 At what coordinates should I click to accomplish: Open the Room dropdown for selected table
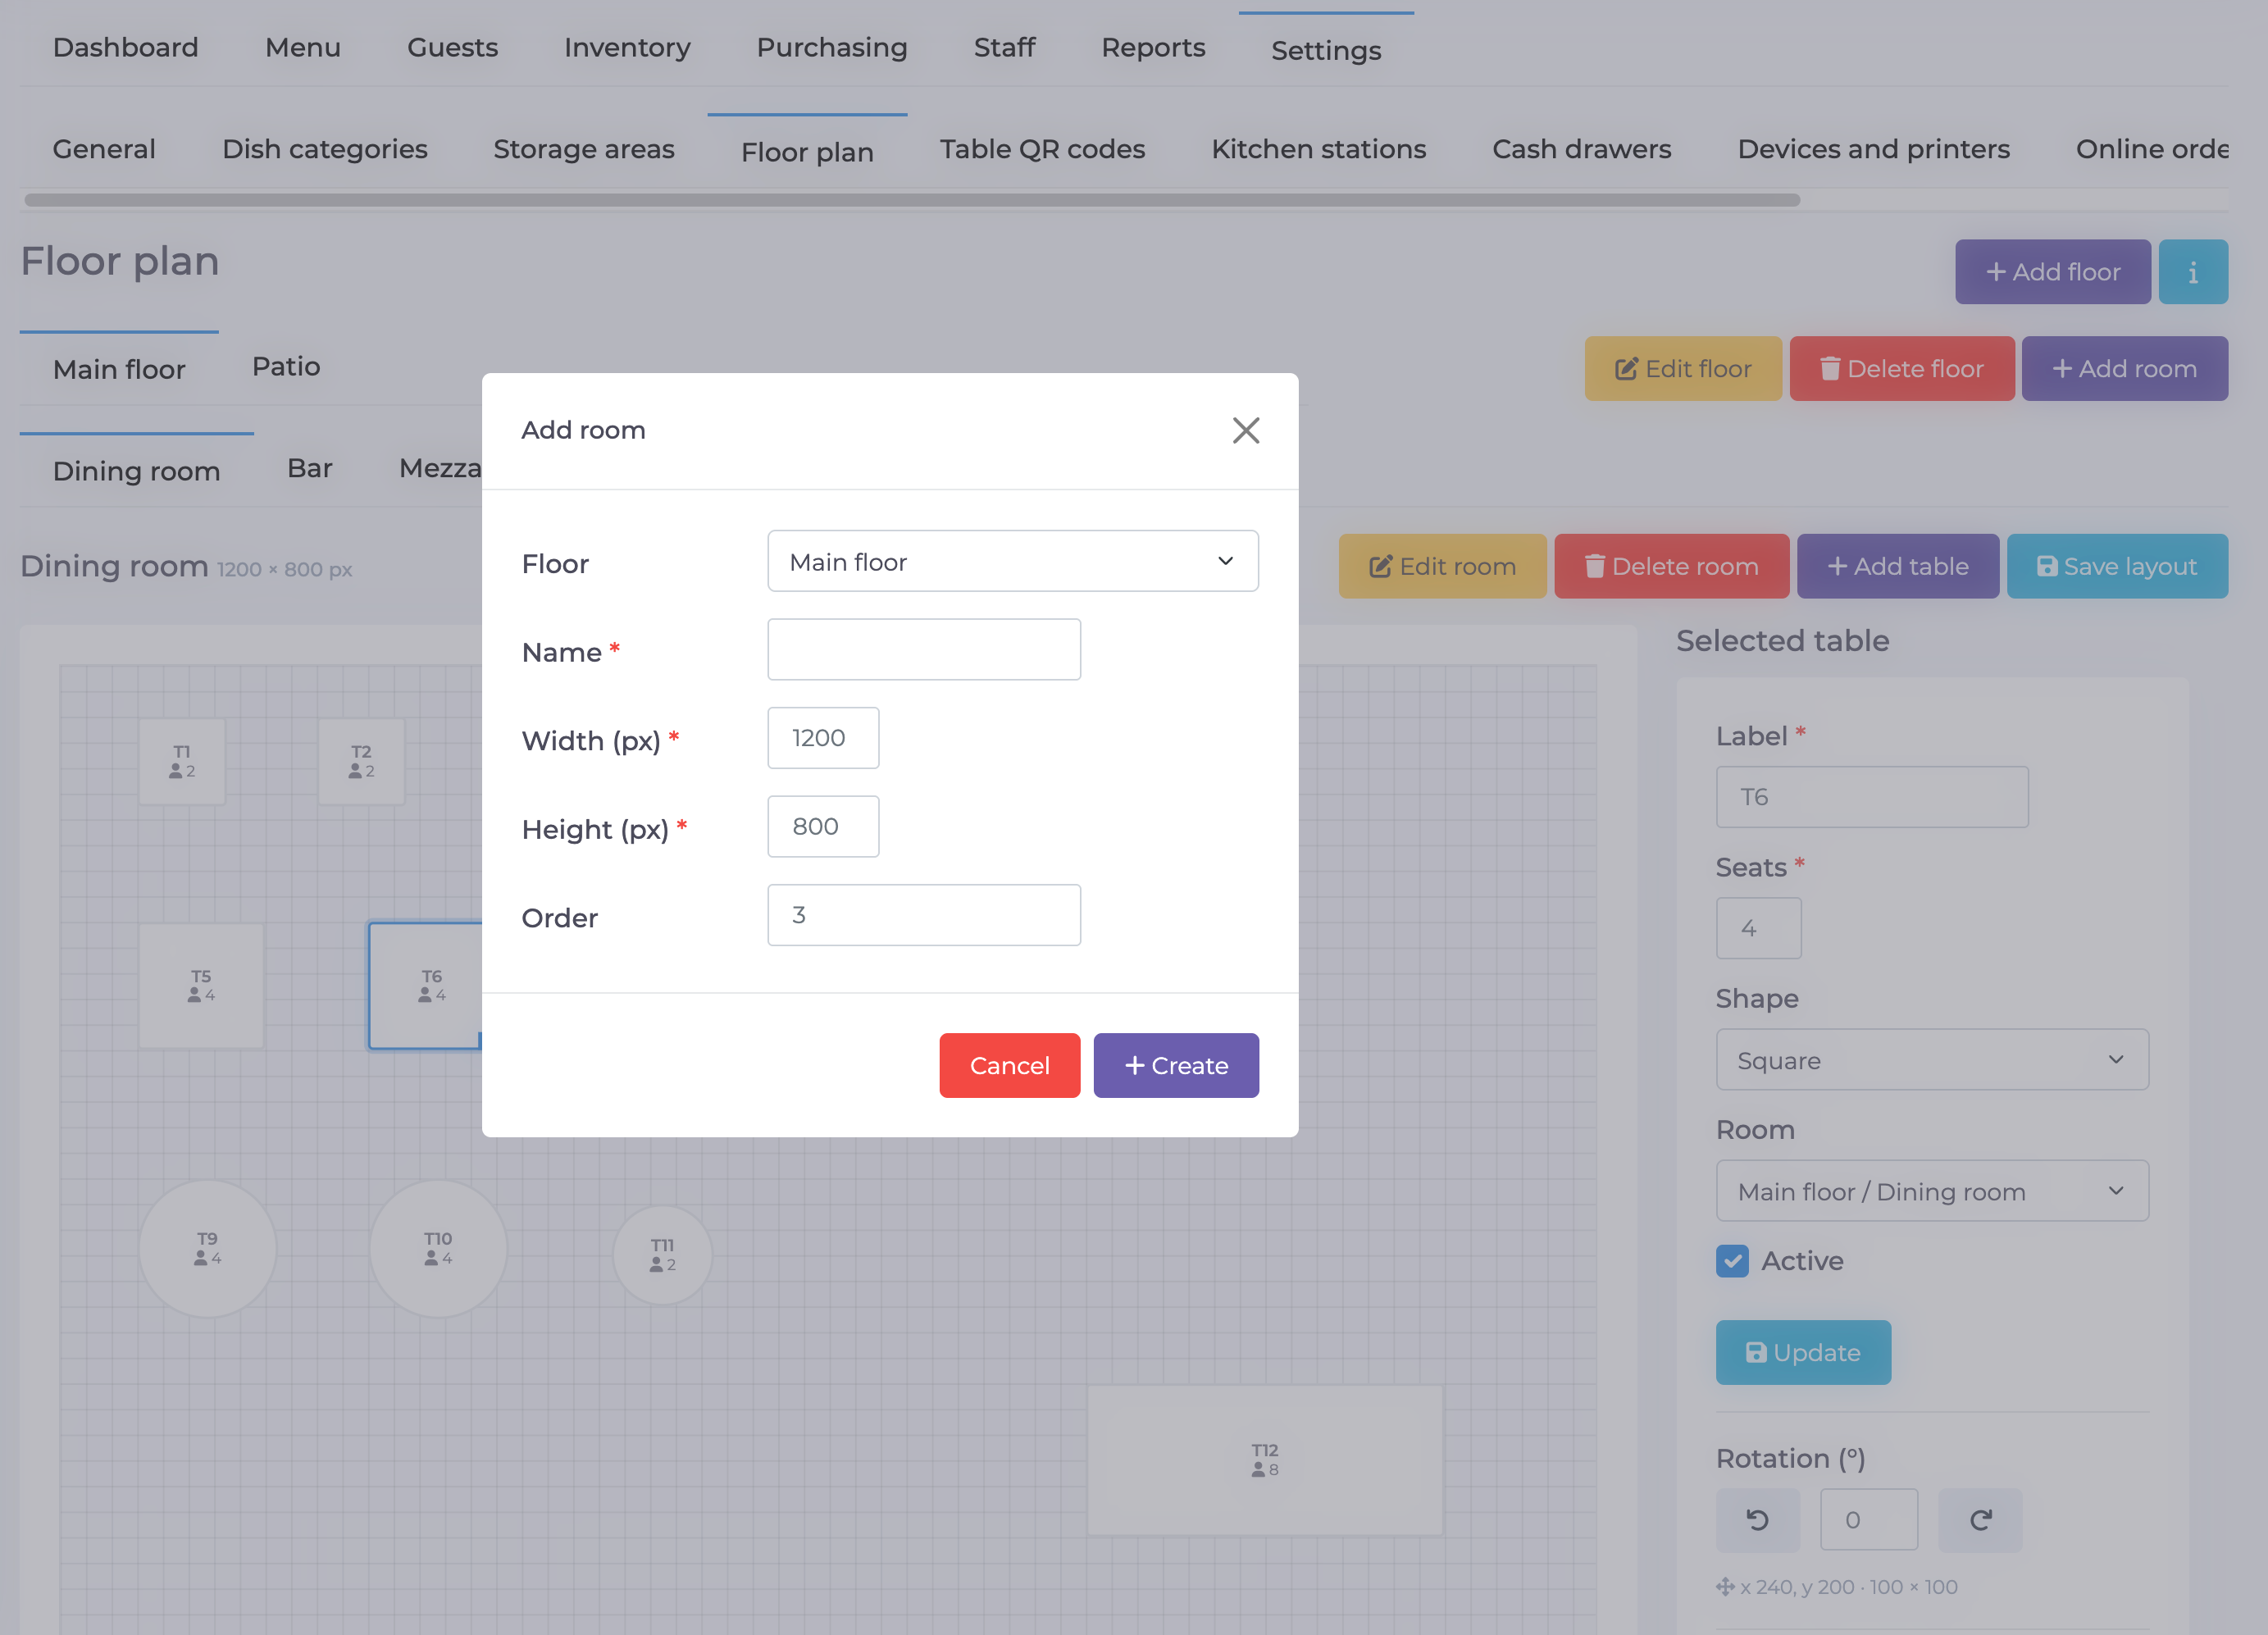click(1931, 1190)
